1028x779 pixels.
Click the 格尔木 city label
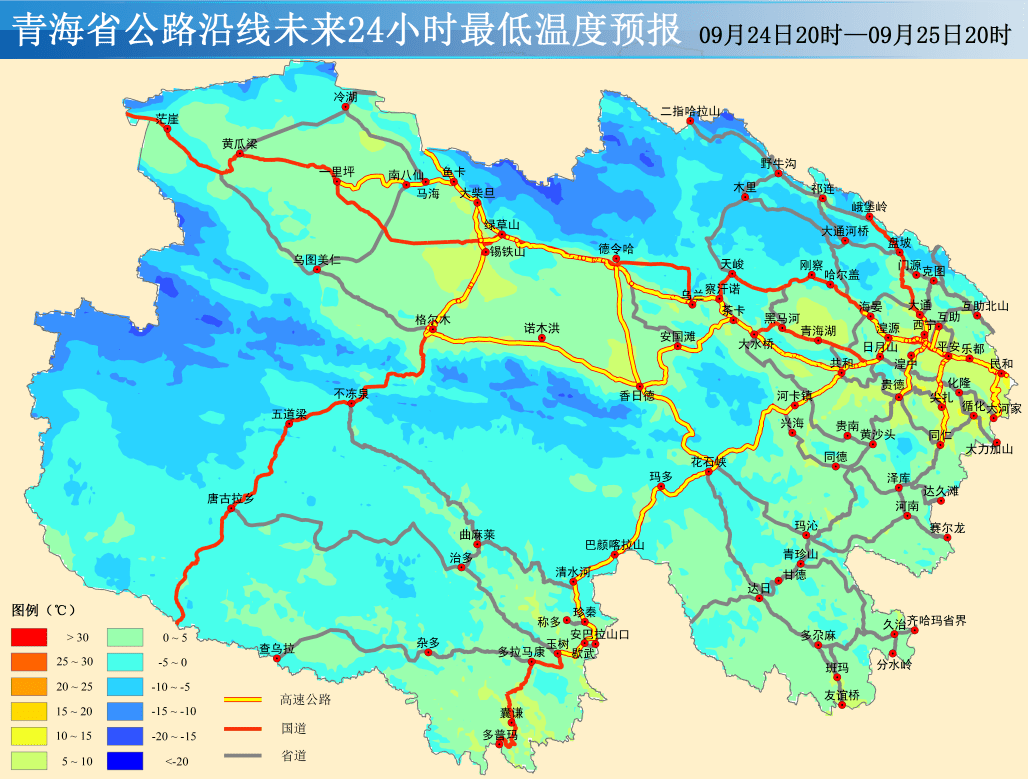(x=433, y=320)
